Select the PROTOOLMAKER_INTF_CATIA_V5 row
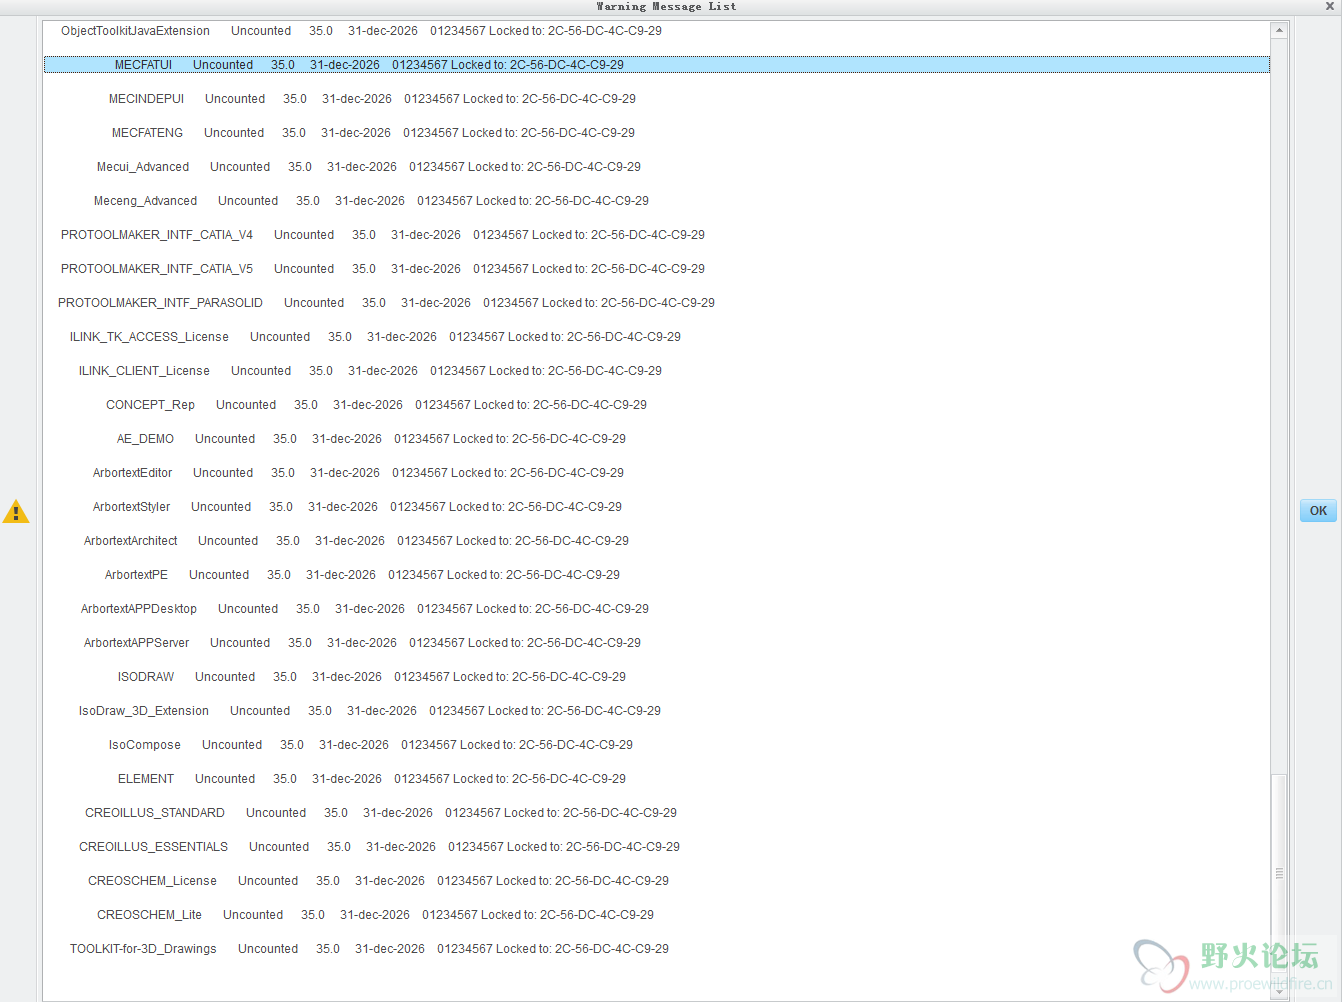 [657, 269]
